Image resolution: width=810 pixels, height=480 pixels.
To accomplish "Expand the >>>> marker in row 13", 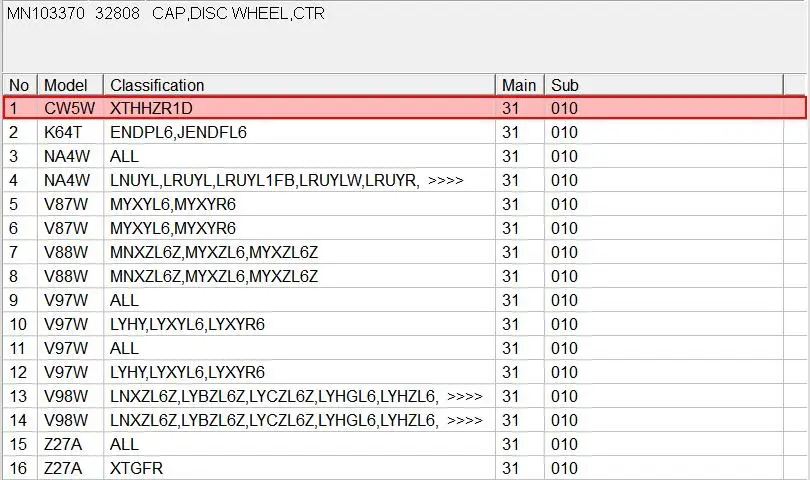I will (465, 396).
